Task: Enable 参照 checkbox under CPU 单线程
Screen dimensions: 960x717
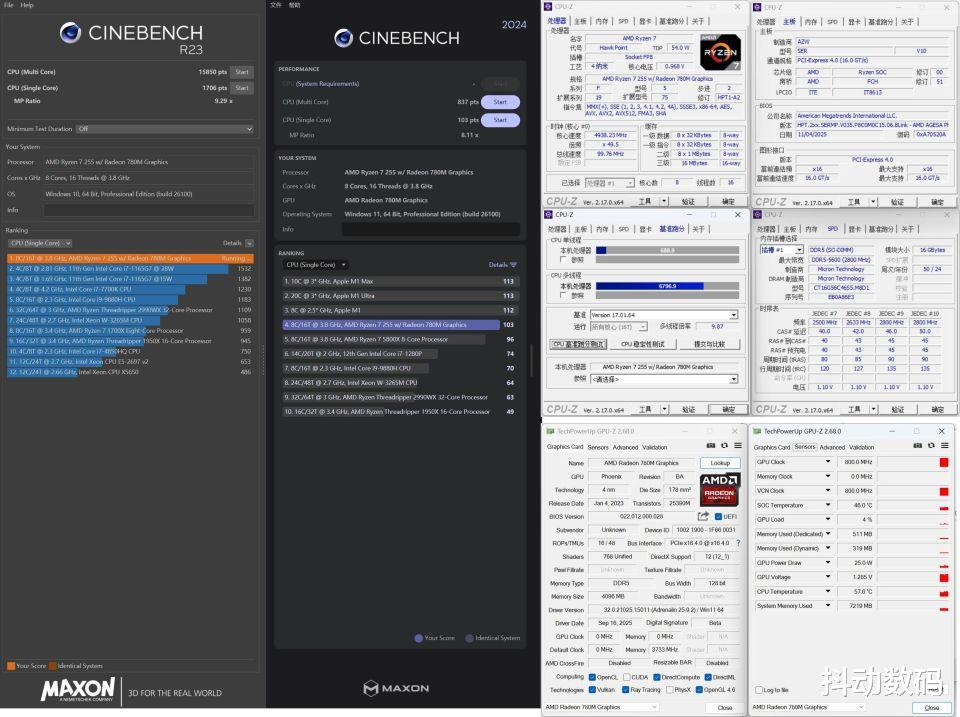Action: (x=563, y=260)
